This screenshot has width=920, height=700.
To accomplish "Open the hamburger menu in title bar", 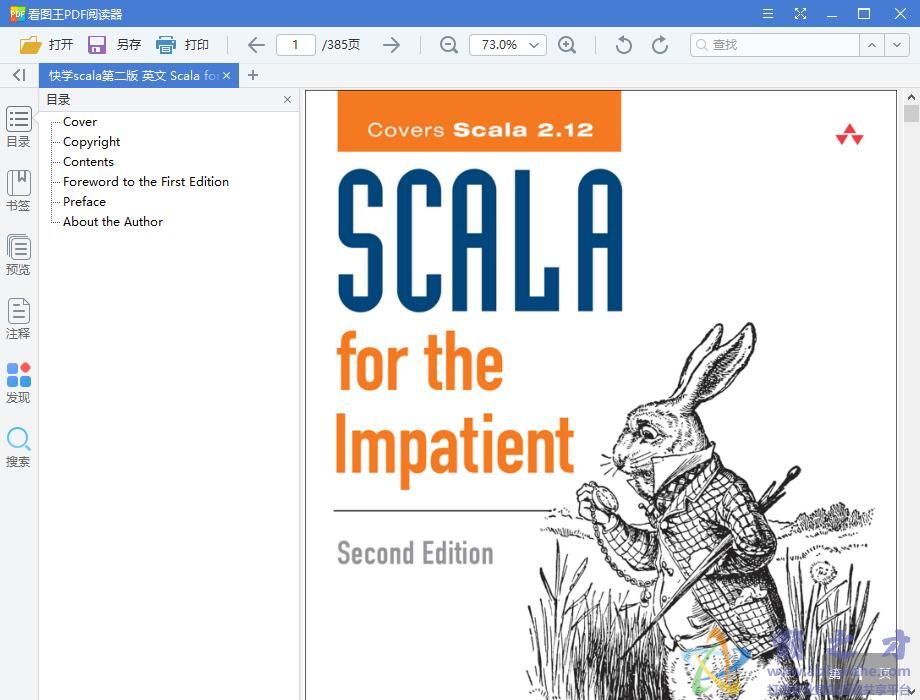I will click(767, 13).
